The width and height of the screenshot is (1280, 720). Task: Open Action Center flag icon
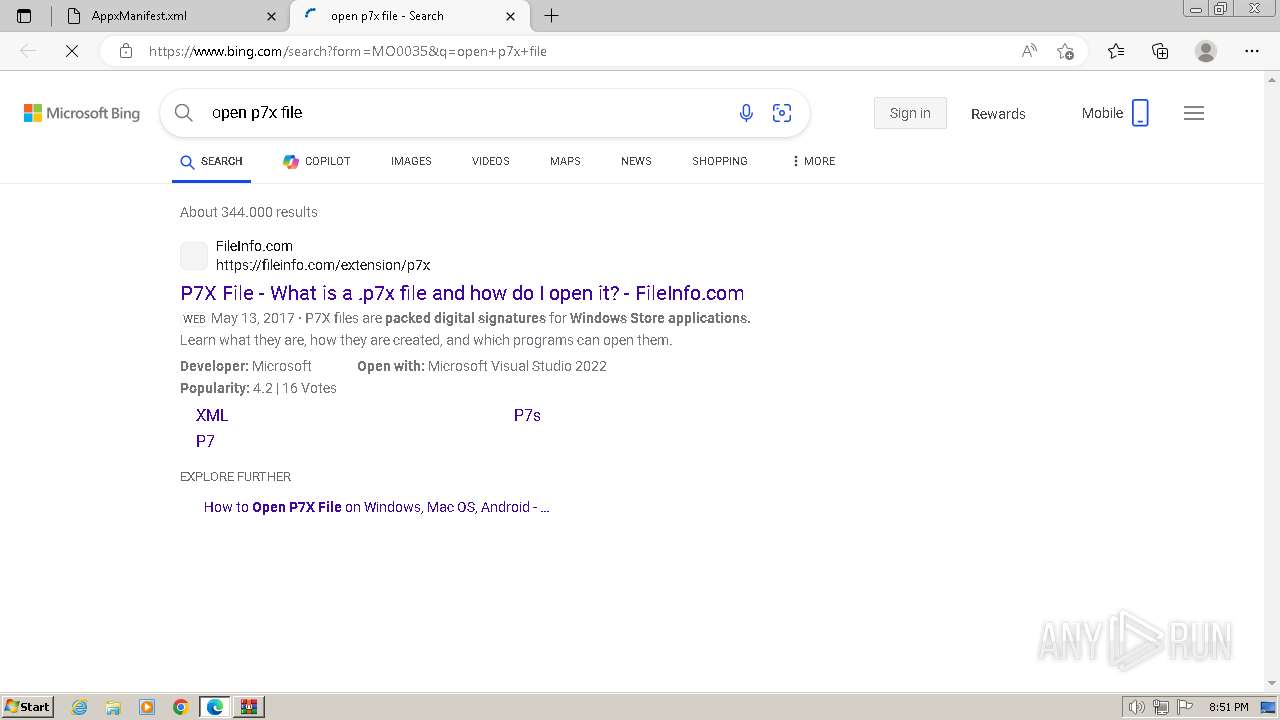point(1185,707)
